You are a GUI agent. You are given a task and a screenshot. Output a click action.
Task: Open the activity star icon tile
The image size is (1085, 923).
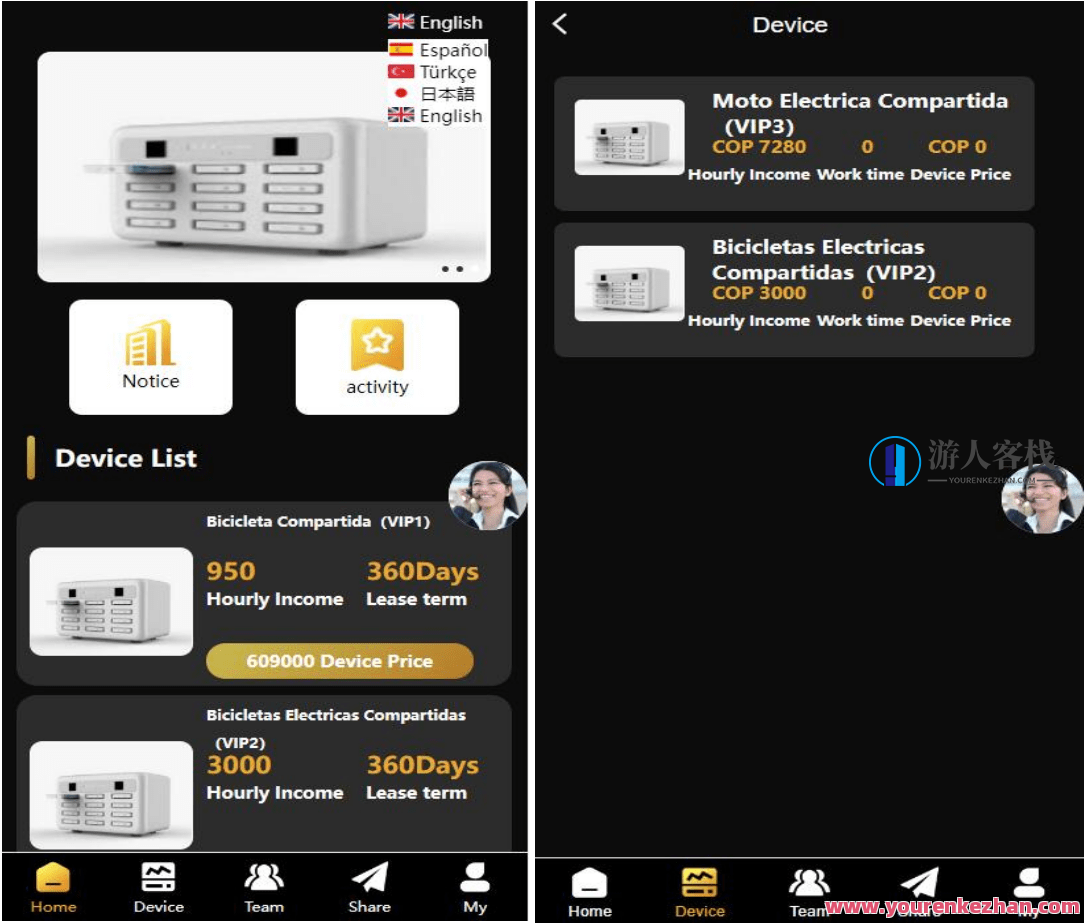coord(377,357)
